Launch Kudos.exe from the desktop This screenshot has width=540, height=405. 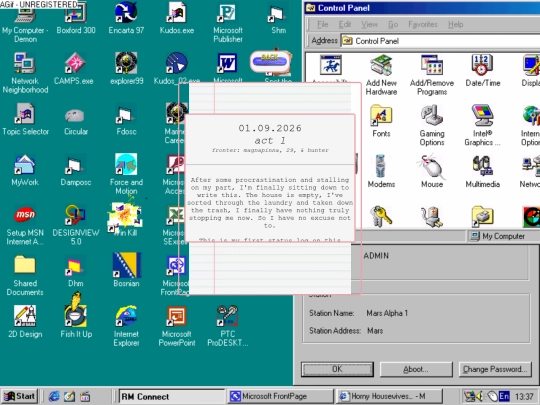point(177,17)
